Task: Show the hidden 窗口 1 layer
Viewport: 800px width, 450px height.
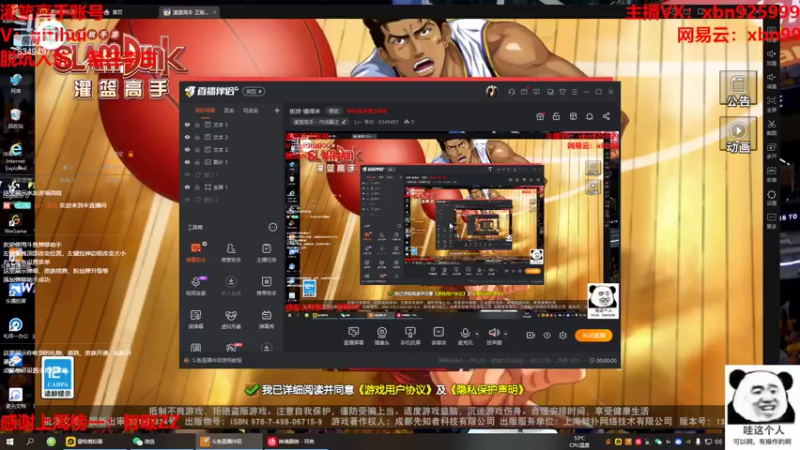Action: (187, 174)
